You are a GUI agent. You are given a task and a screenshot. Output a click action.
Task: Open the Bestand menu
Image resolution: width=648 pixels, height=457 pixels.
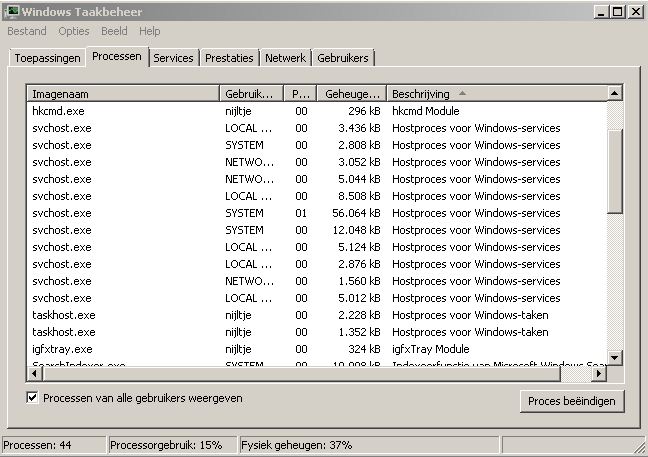[27, 31]
